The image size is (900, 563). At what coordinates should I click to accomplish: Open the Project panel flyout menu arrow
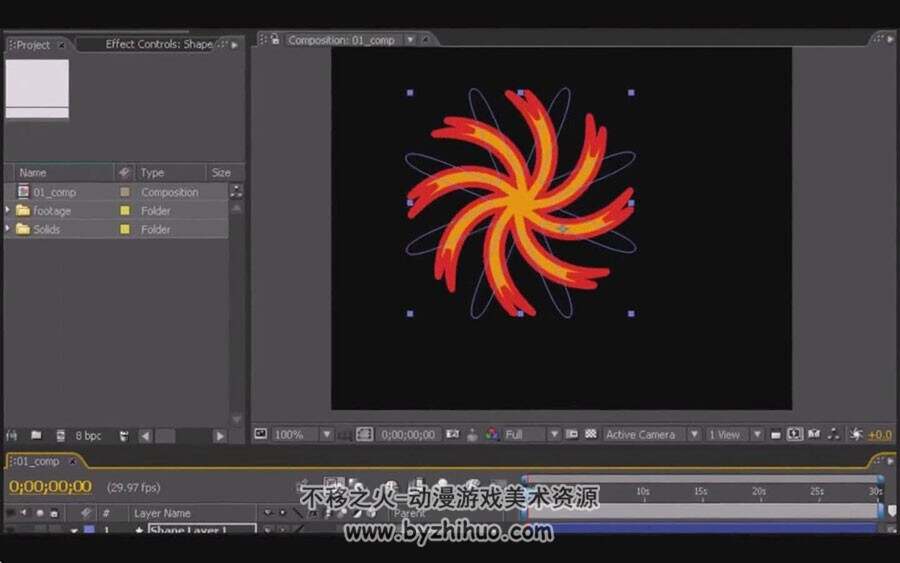235,44
